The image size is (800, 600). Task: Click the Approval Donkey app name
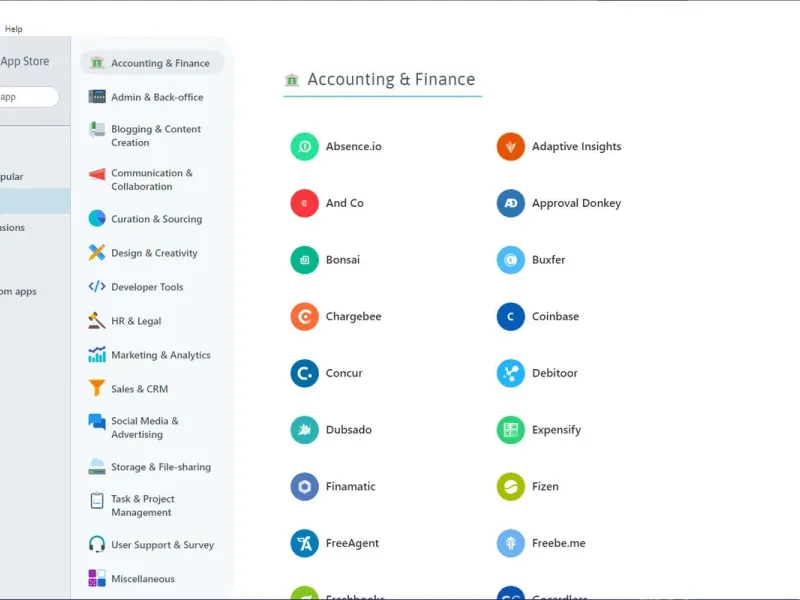pyautogui.click(x=577, y=203)
